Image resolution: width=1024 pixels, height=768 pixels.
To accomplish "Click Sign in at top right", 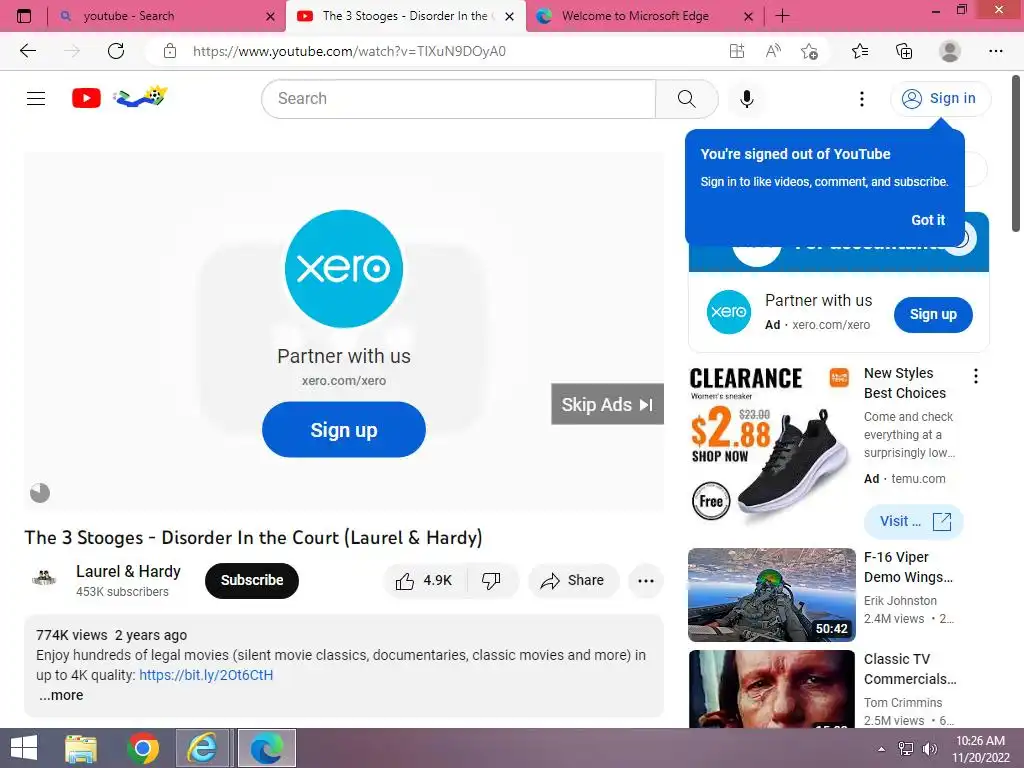I will point(940,99).
